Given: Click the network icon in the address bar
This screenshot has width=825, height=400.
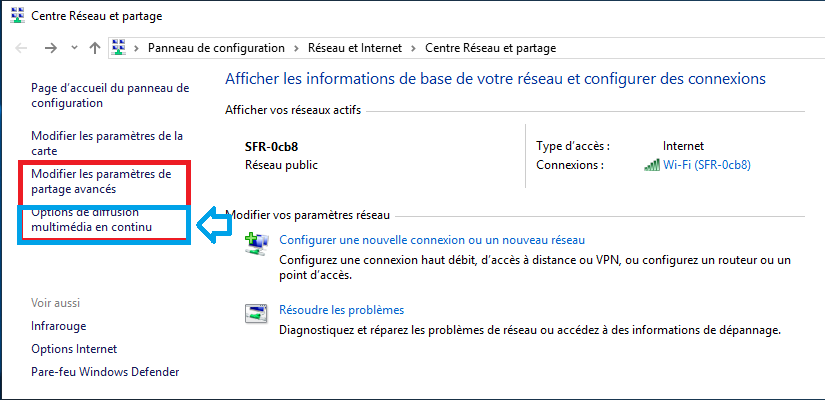Looking at the screenshot, I should pyautogui.click(x=119, y=48).
